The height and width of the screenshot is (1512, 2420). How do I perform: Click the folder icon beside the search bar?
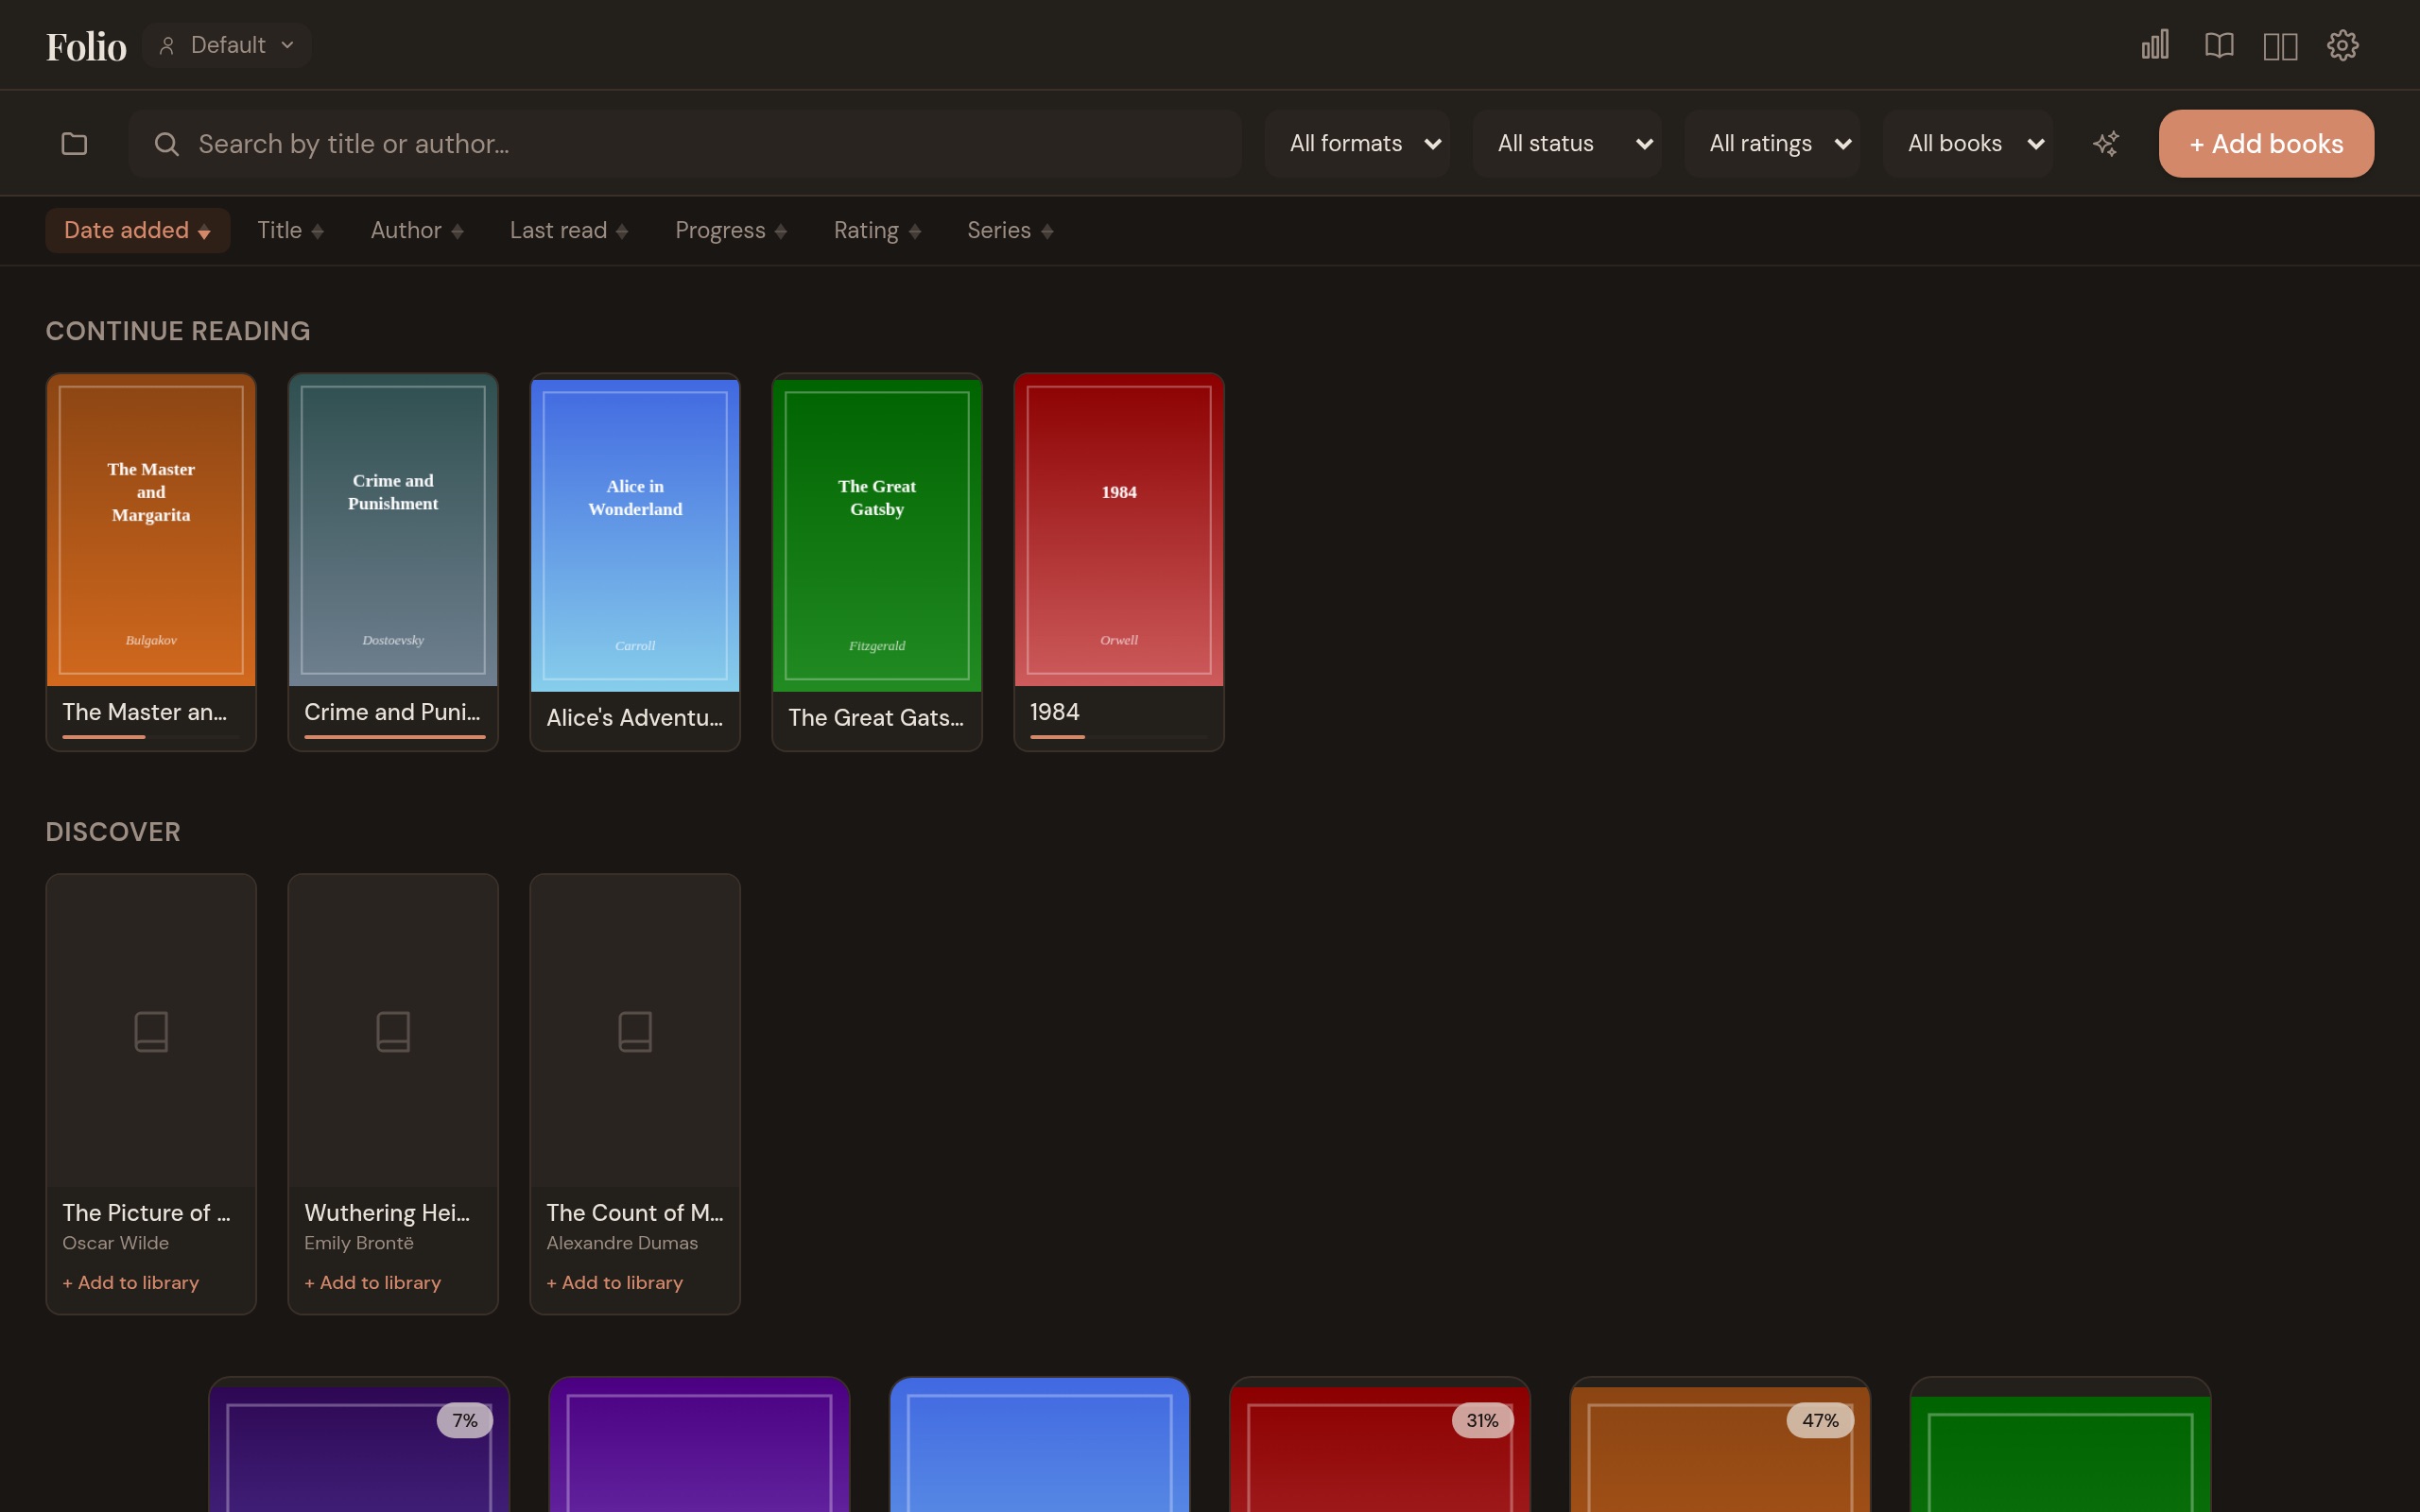73,143
